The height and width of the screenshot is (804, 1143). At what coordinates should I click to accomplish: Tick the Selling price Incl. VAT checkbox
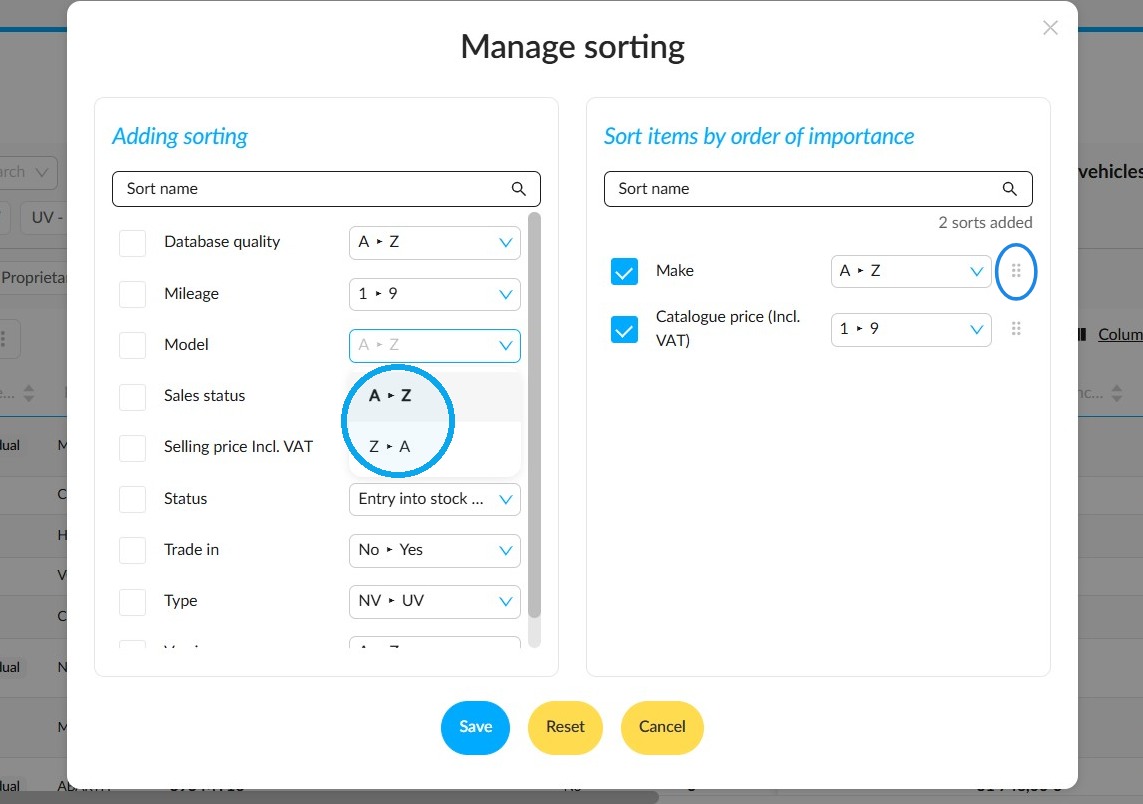pyautogui.click(x=133, y=448)
